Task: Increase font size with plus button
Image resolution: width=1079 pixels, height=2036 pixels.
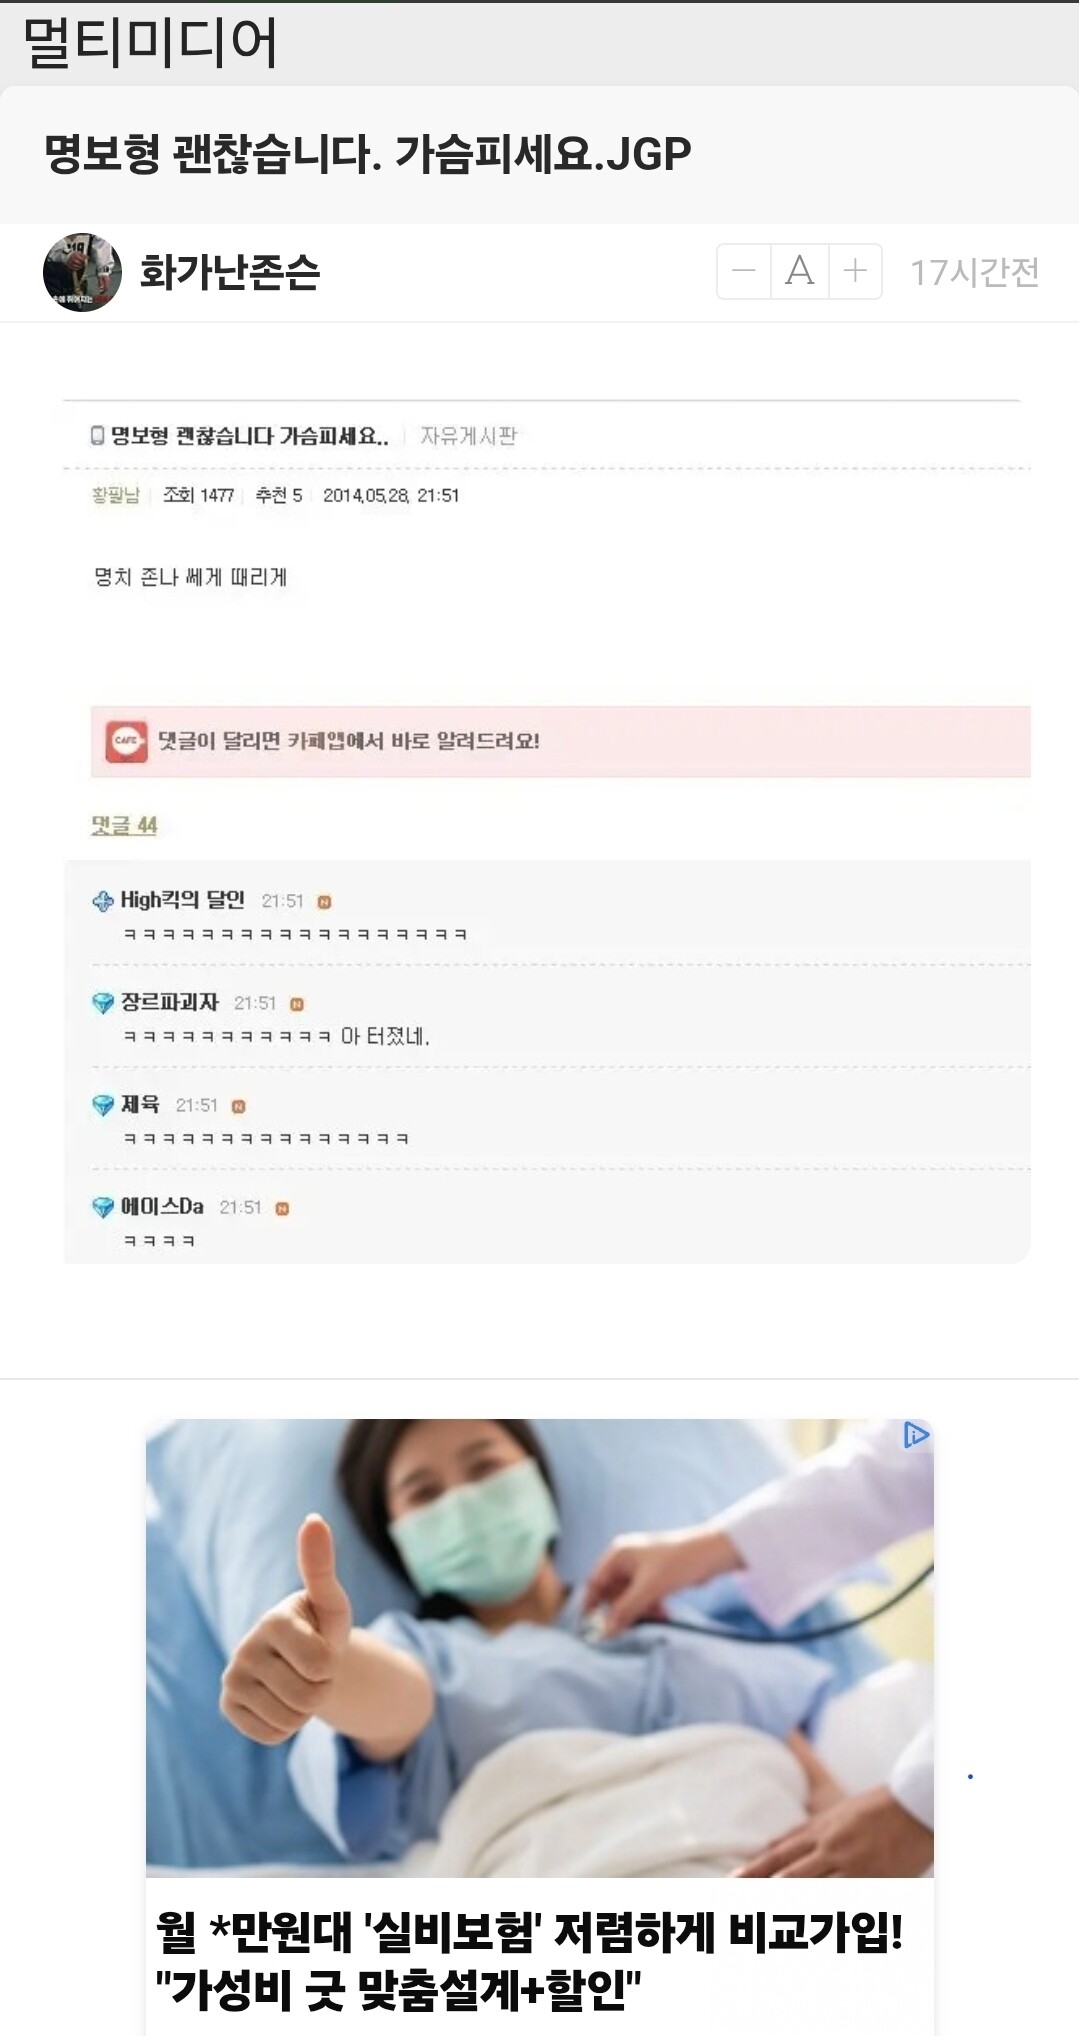Action: [x=855, y=271]
